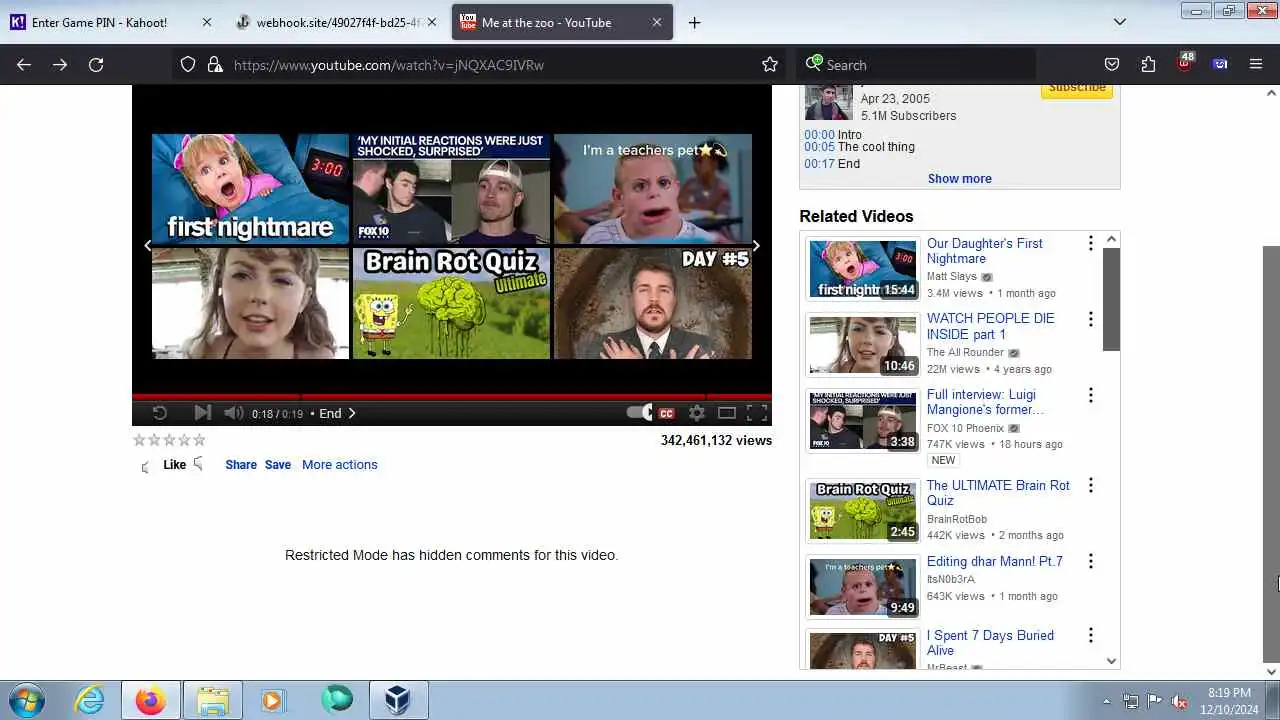
Task: Click the thumbs-down dislike icon
Action: pos(198,463)
